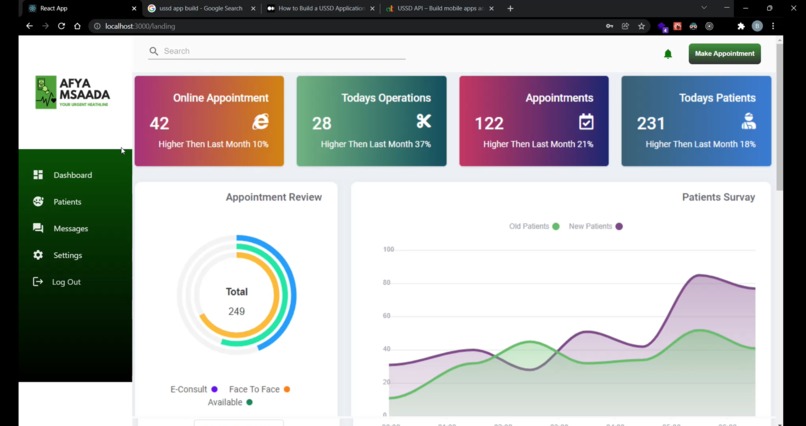Toggle Old Patients legend on chart
Screen dimensions: 806x426
[534, 226]
